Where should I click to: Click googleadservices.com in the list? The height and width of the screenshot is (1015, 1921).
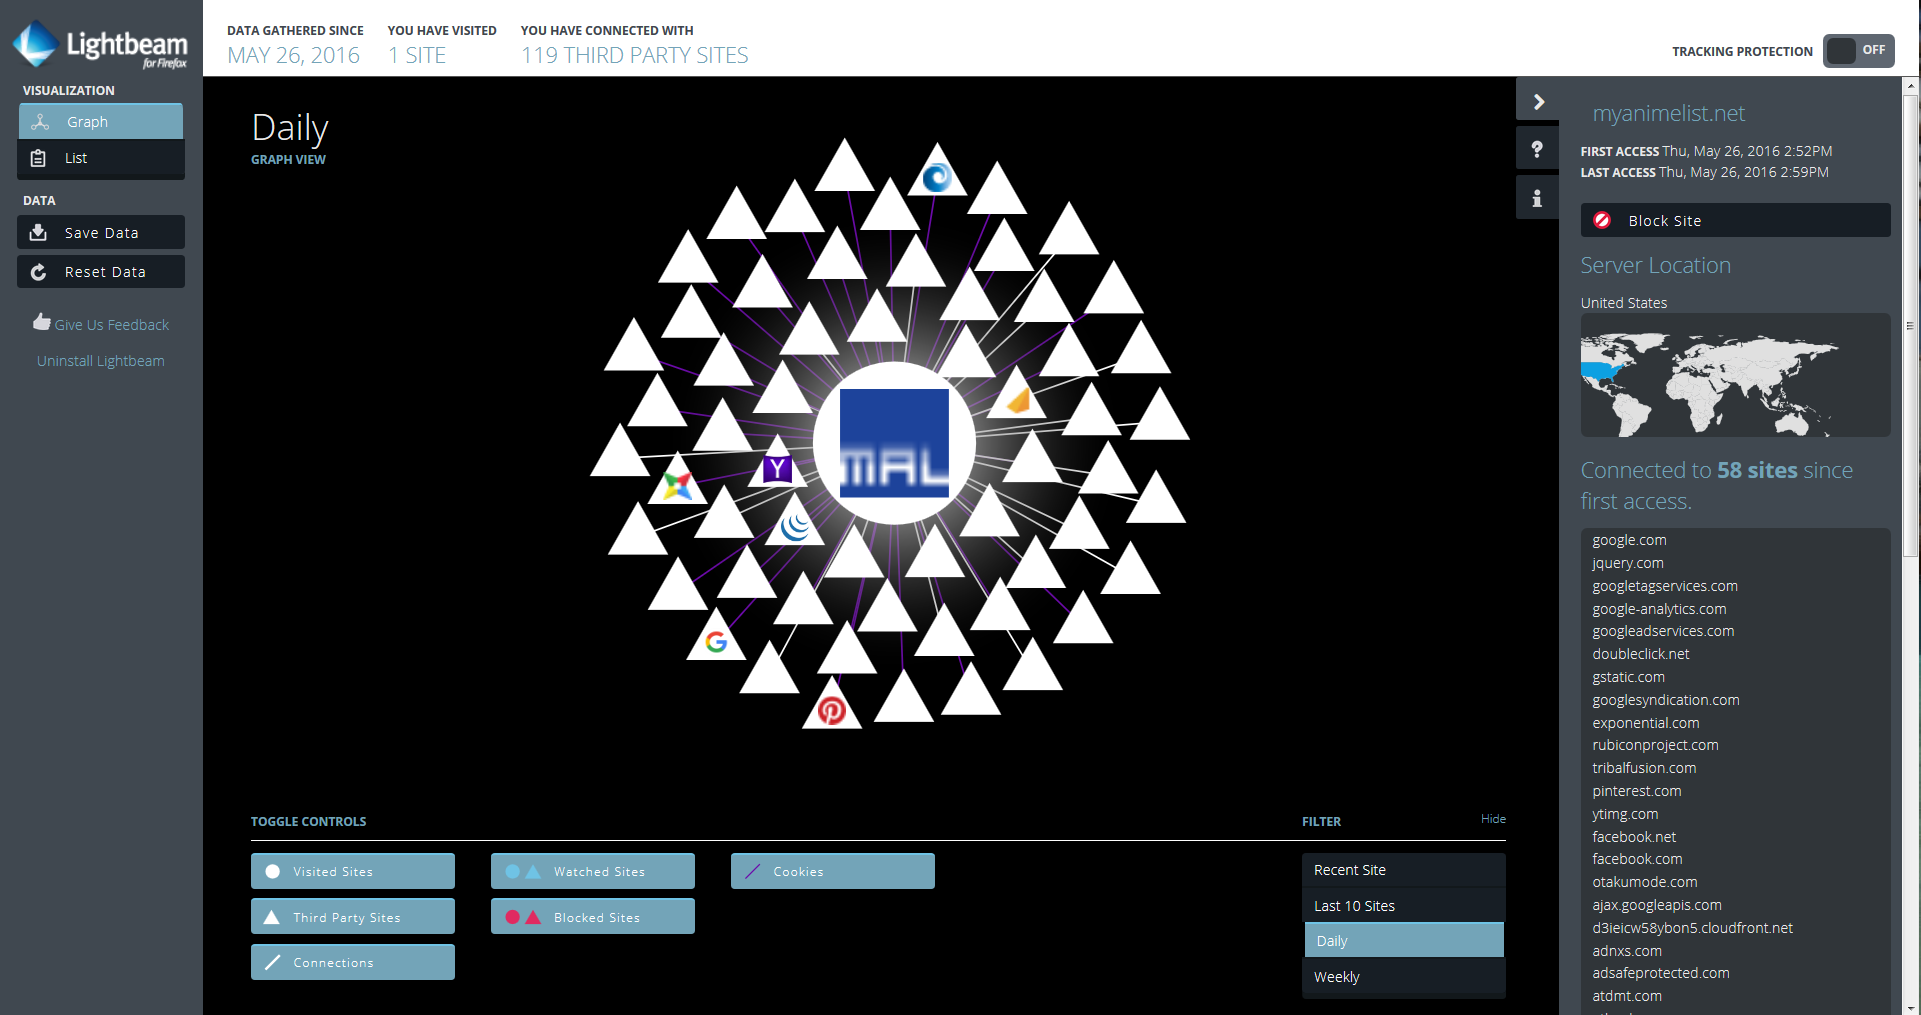click(1663, 631)
